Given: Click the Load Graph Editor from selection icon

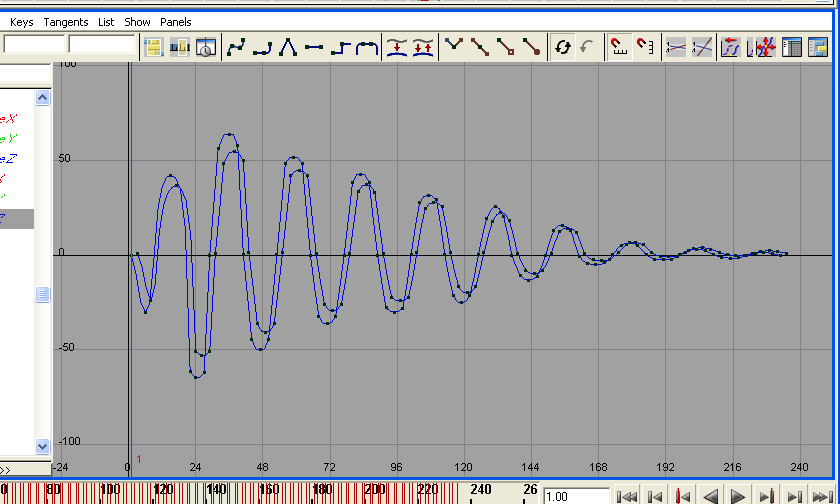Looking at the screenshot, I should pos(588,47).
